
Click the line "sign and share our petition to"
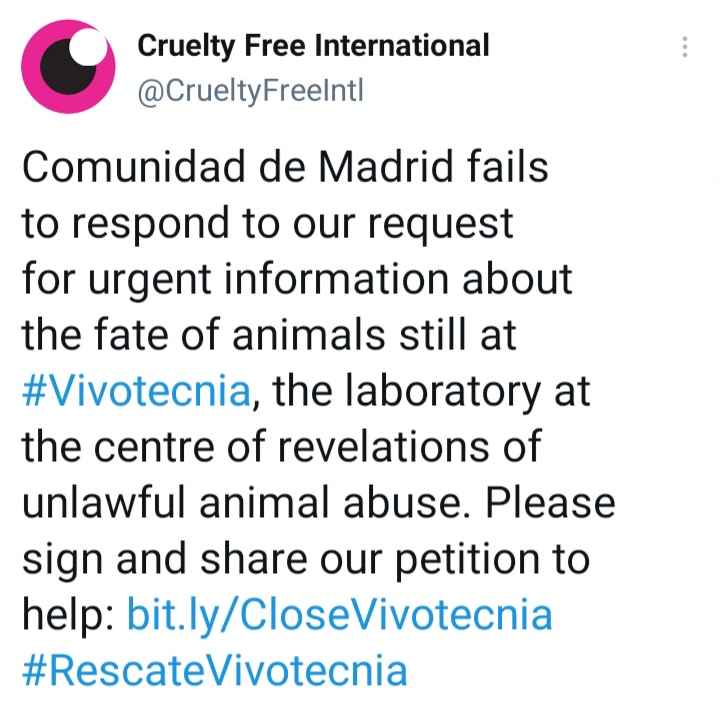click(x=306, y=560)
